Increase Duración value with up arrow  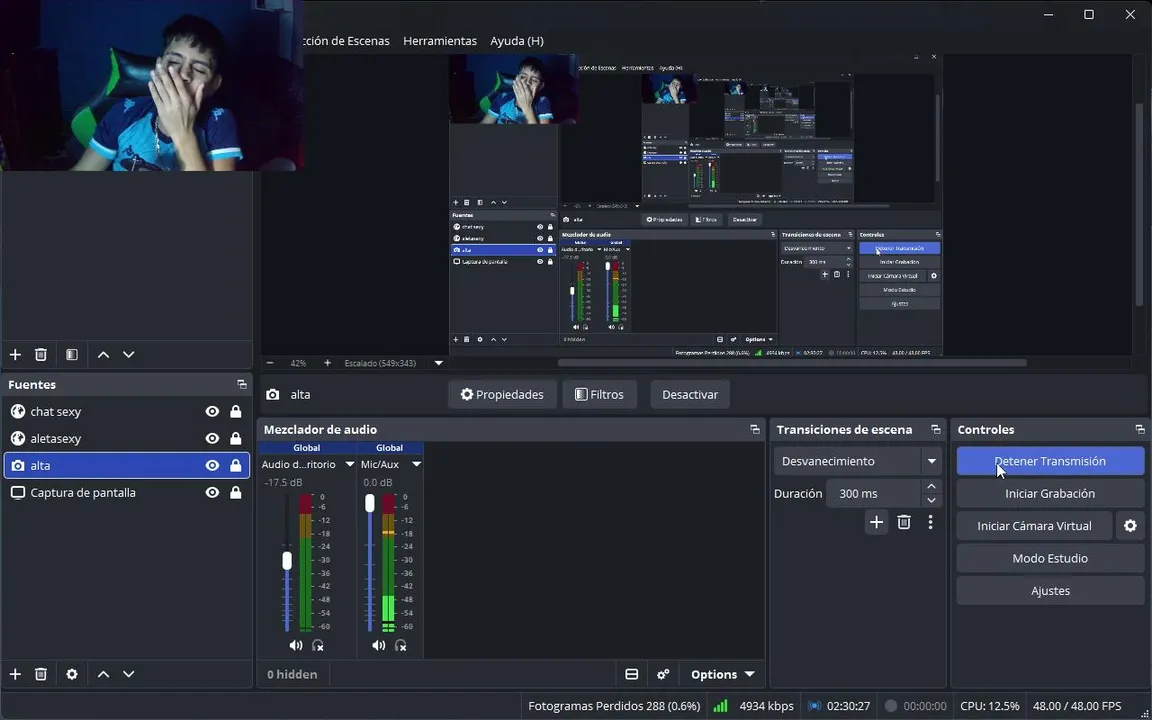click(x=931, y=486)
